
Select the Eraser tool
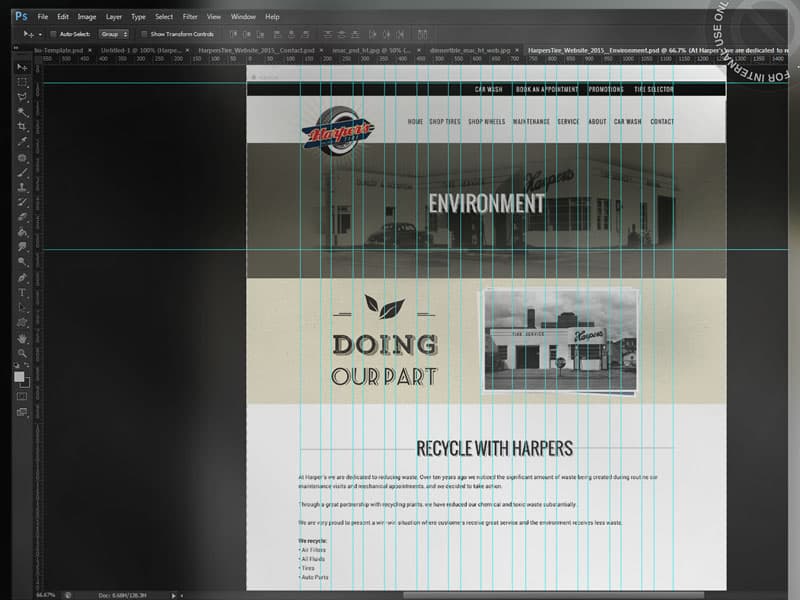tap(22, 217)
